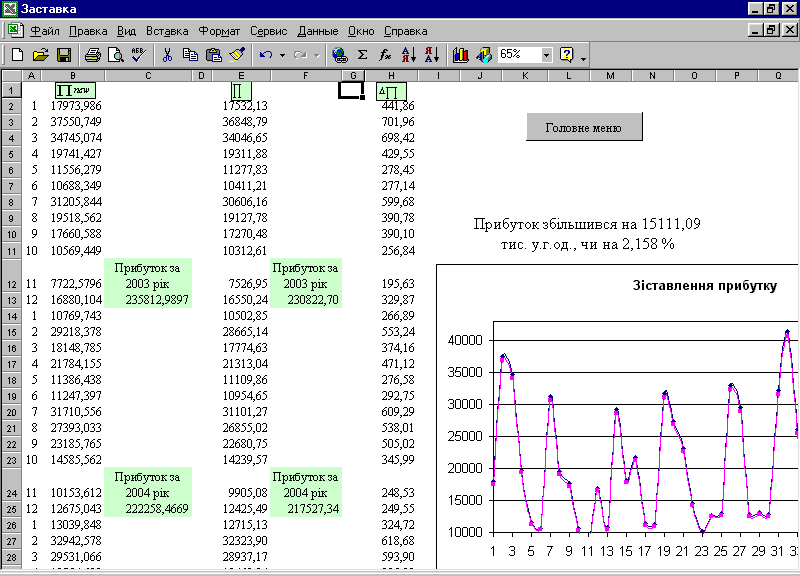Click the Cut scissors icon
800x576 pixels.
point(167,55)
